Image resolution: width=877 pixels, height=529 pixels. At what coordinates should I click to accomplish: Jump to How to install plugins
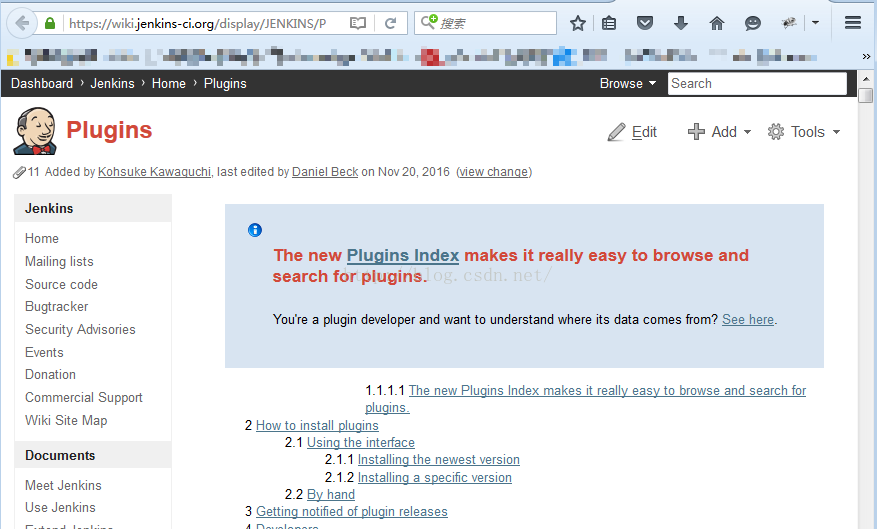click(317, 426)
